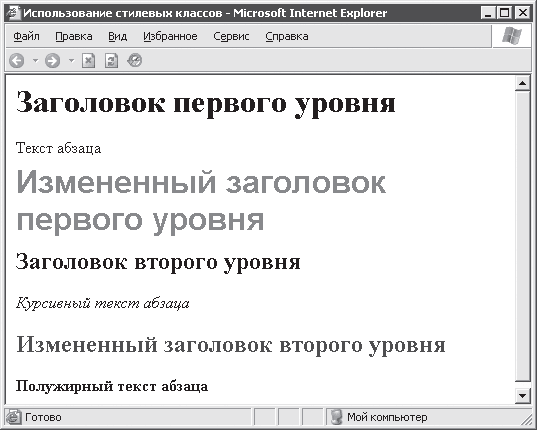Image resolution: width=537 pixels, height=430 pixels.
Task: Click the Stop loading page icon
Action: (88, 61)
